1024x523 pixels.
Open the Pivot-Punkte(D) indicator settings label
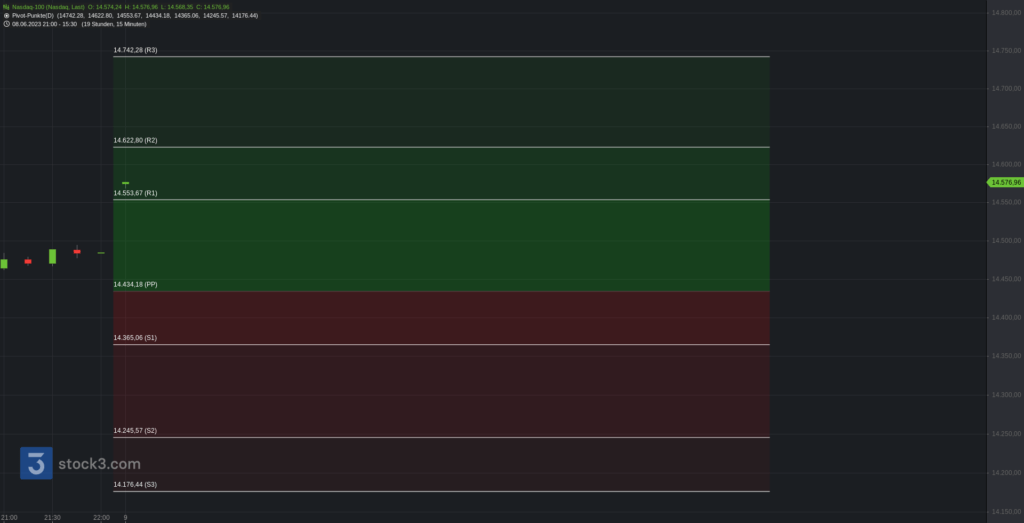(x=33, y=15)
